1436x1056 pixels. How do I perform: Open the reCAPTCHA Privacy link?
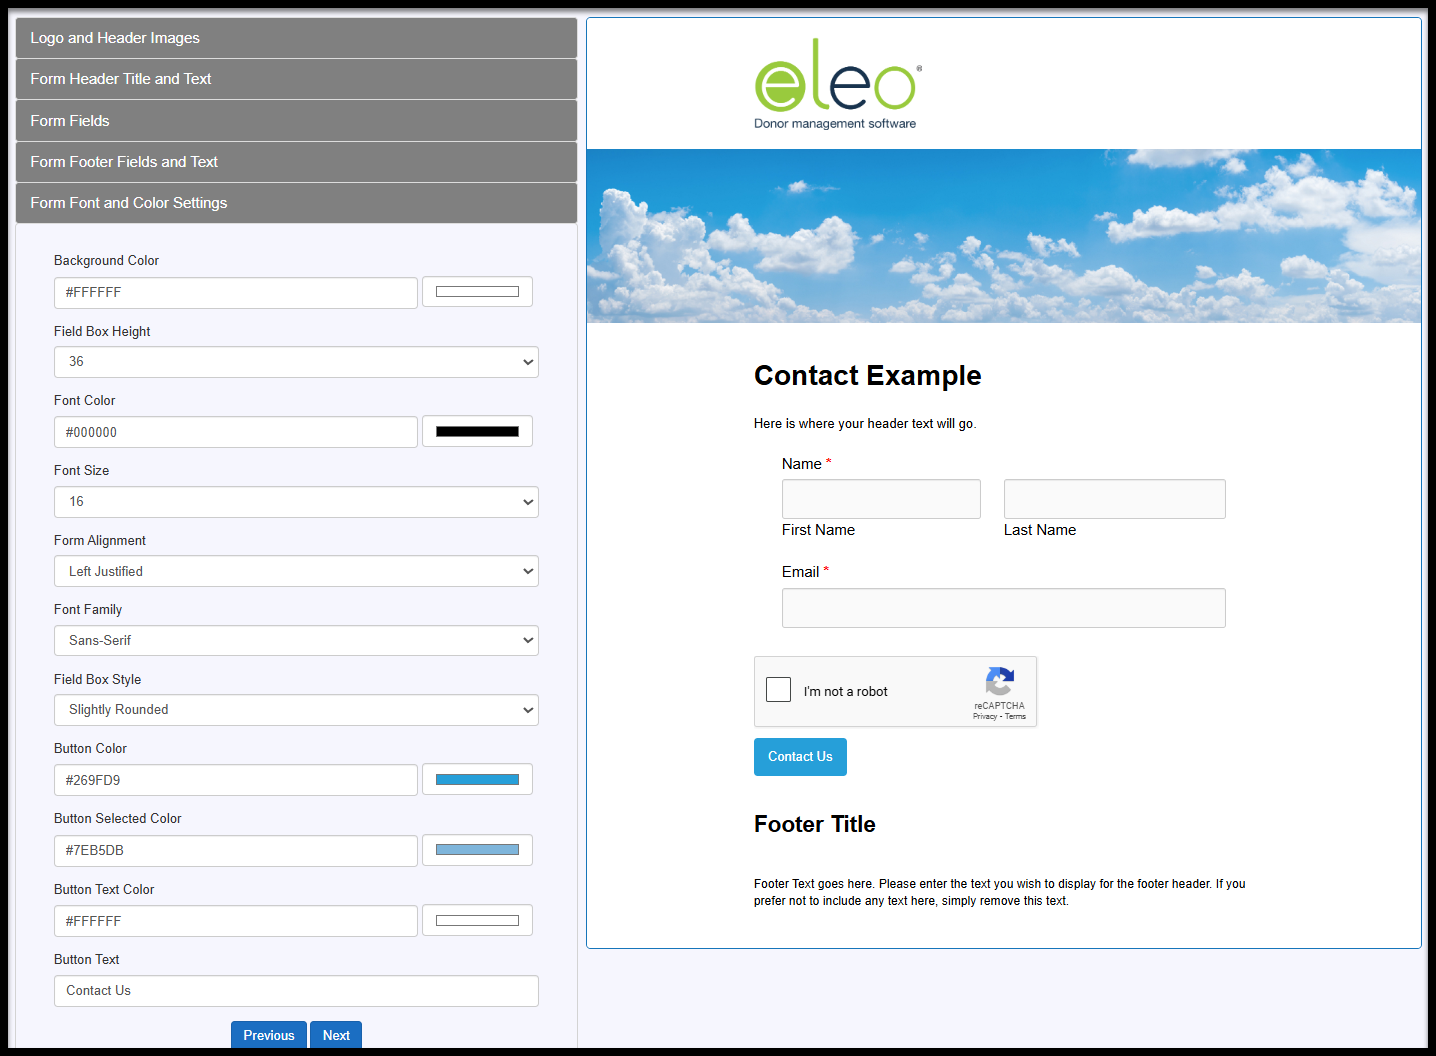click(x=985, y=716)
